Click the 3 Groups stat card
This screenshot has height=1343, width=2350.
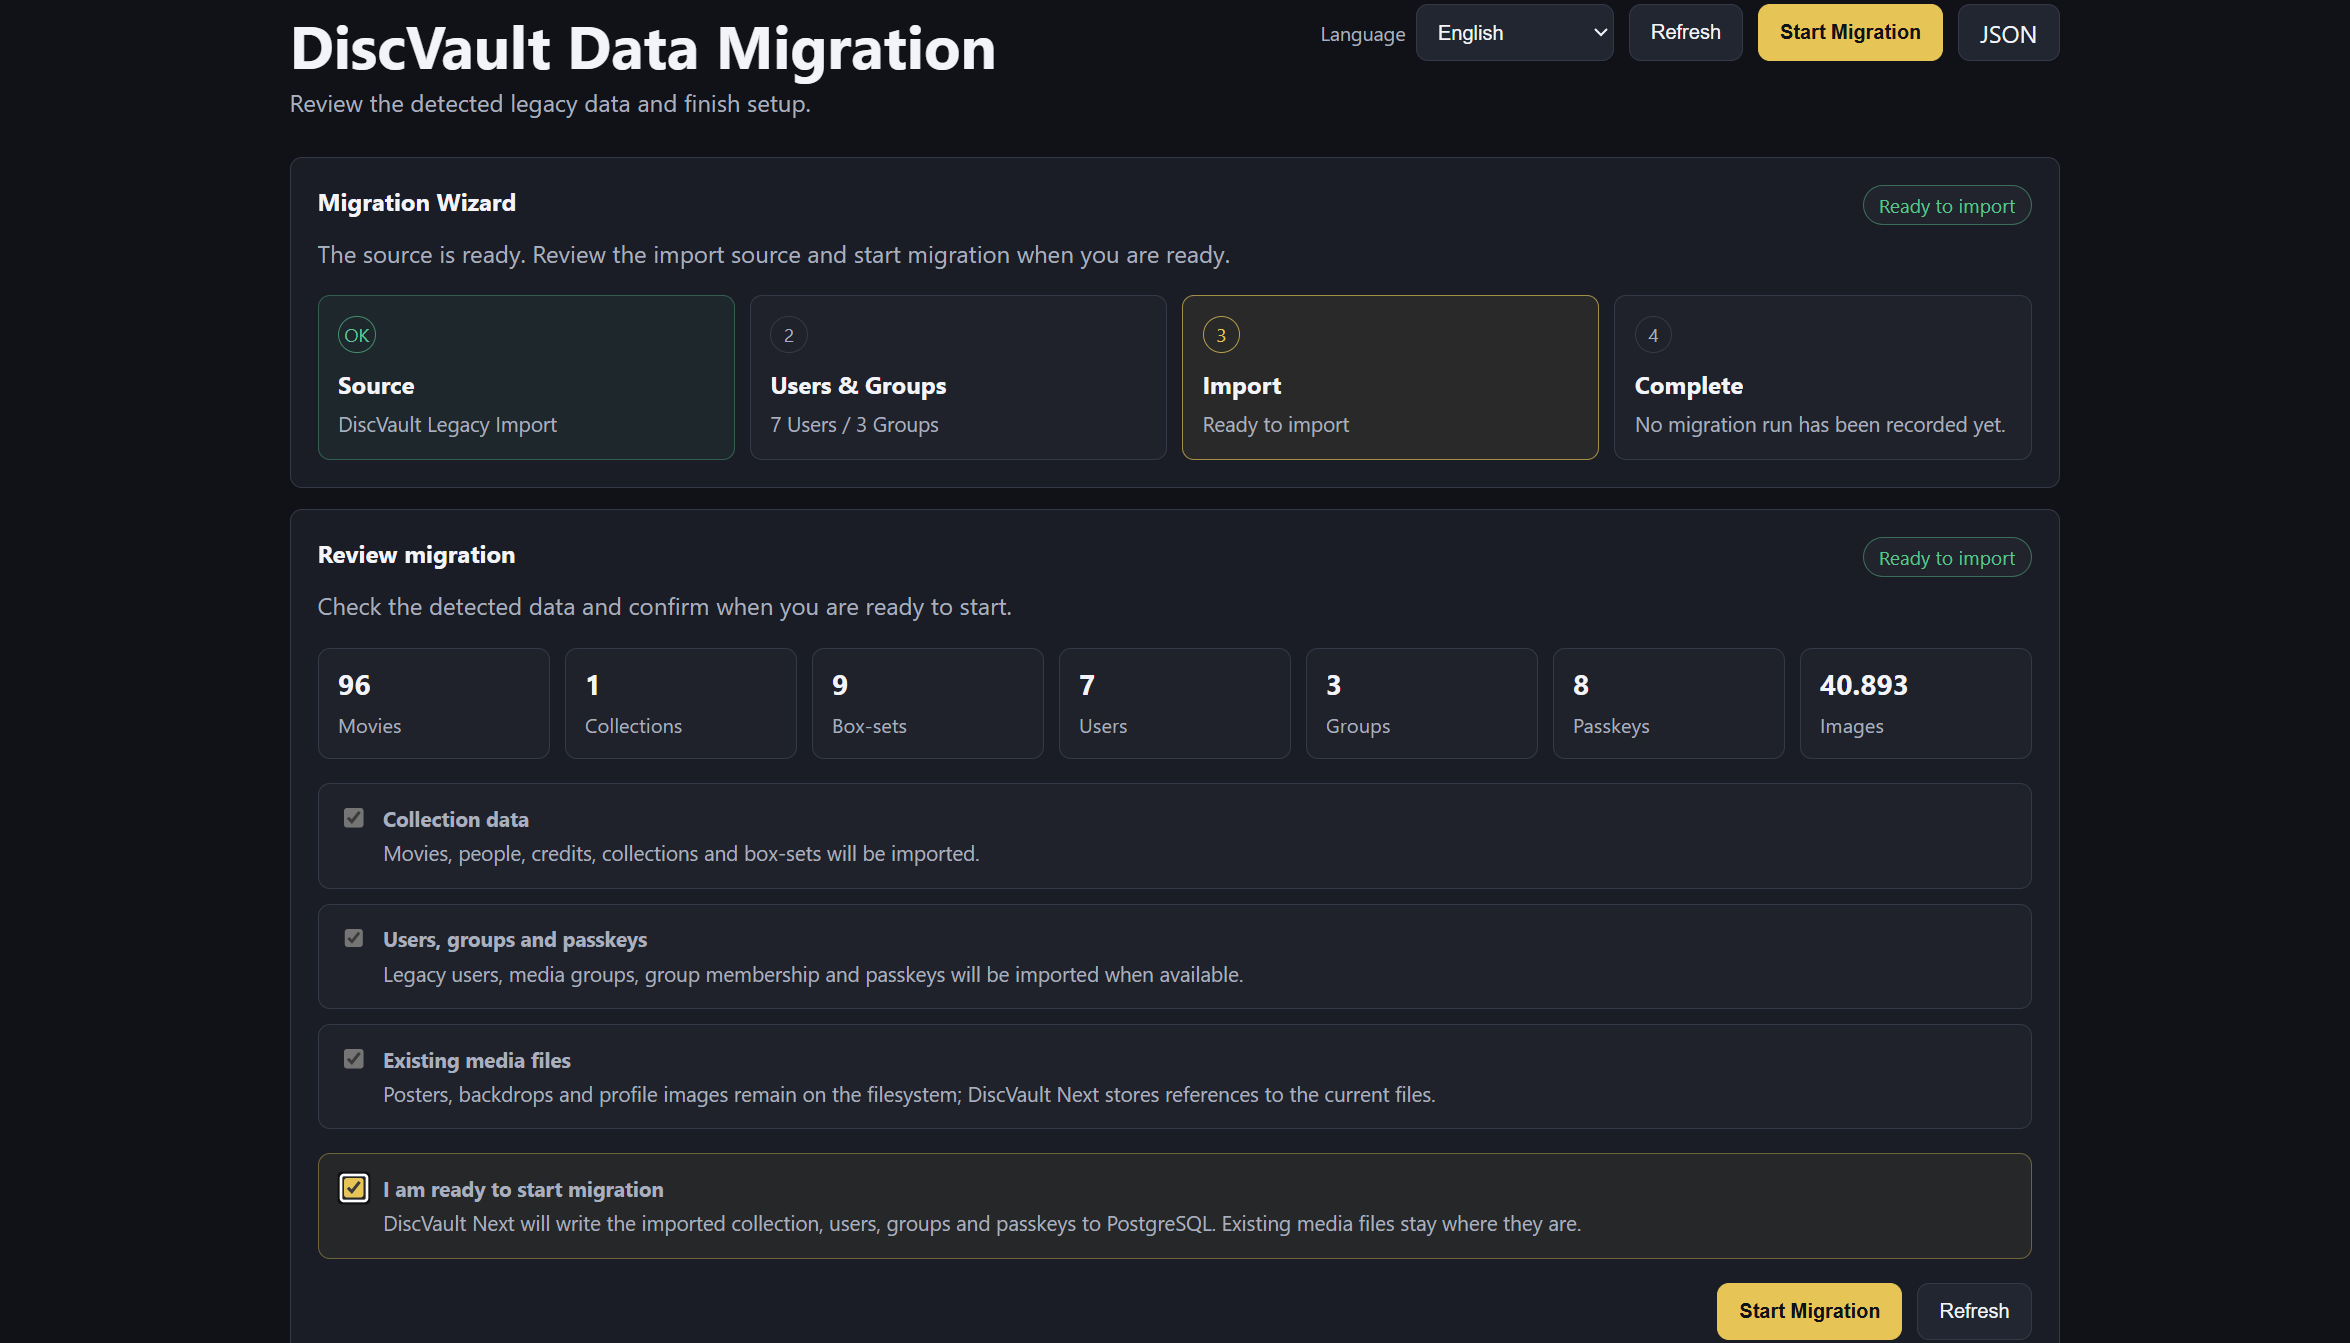coord(1422,703)
